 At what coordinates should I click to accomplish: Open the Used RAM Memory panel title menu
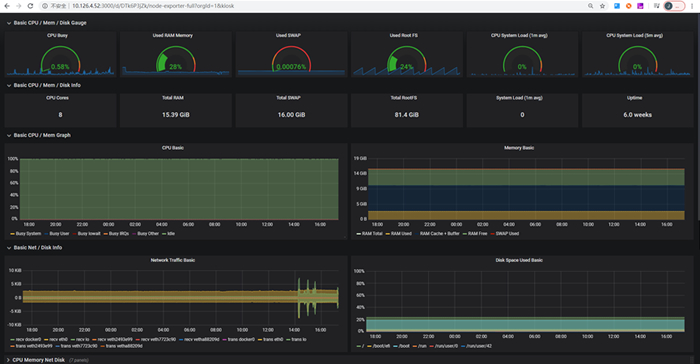[173, 35]
